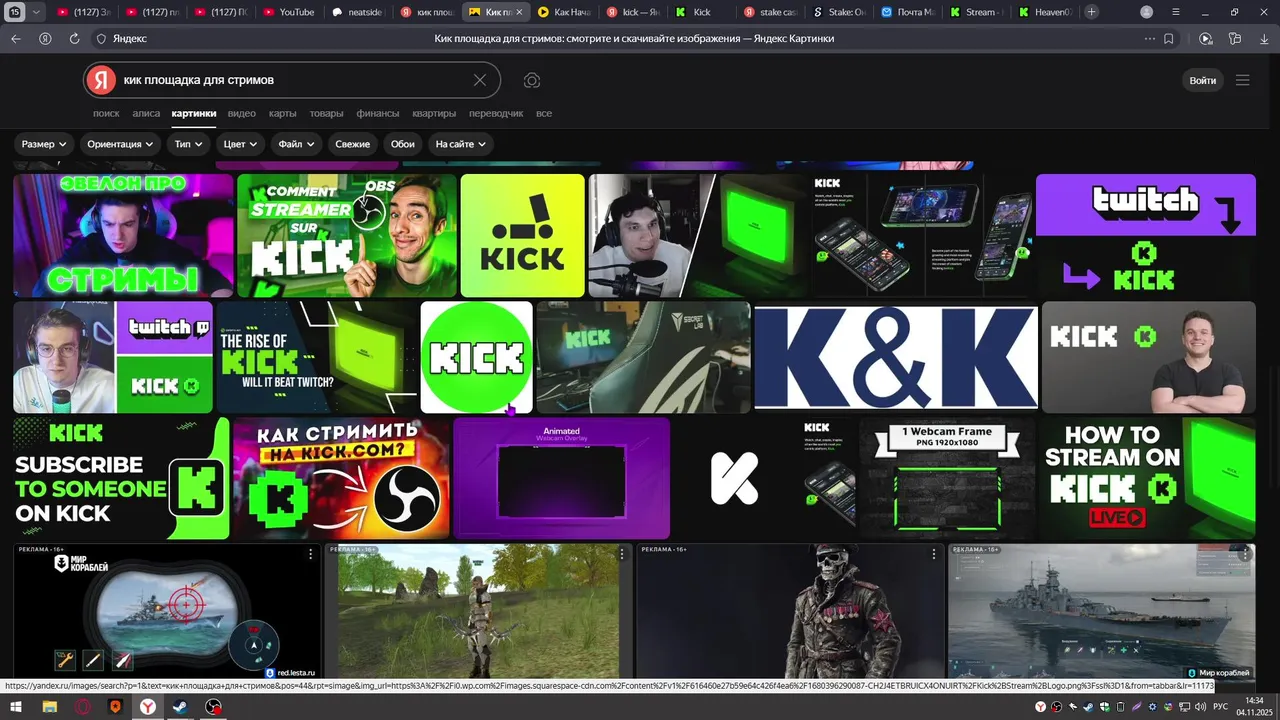
Task: Expand the Тип filter dropdown
Action: click(188, 144)
